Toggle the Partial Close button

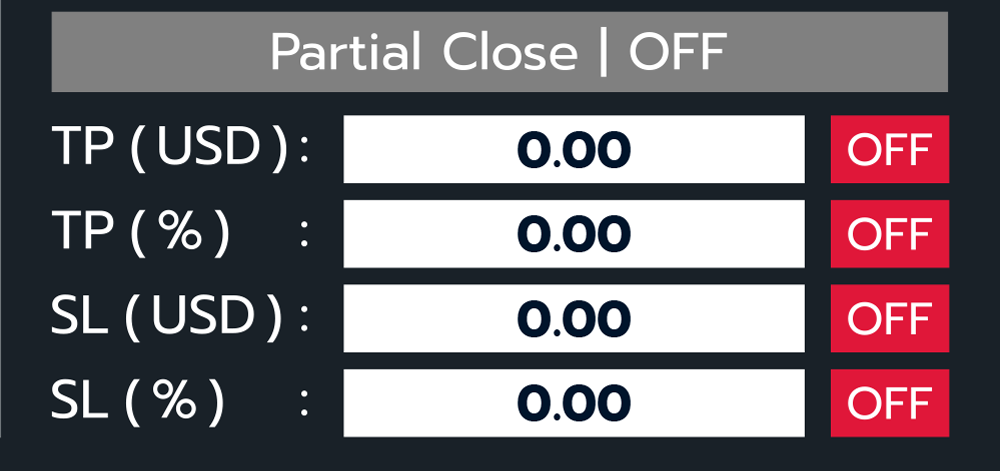tap(499, 52)
